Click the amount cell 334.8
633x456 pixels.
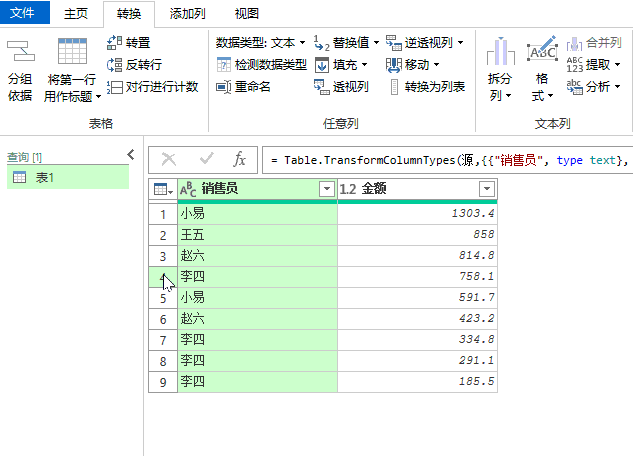(417, 340)
